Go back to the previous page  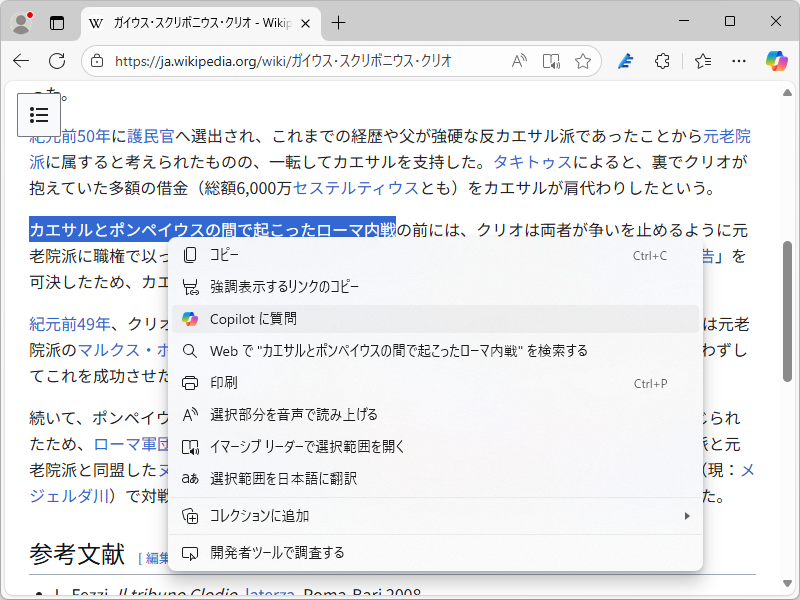coord(21,61)
